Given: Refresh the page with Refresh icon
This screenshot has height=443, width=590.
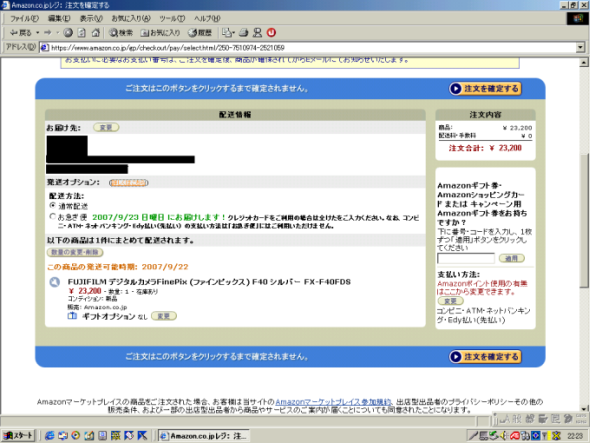Looking at the screenshot, I should [82, 33].
